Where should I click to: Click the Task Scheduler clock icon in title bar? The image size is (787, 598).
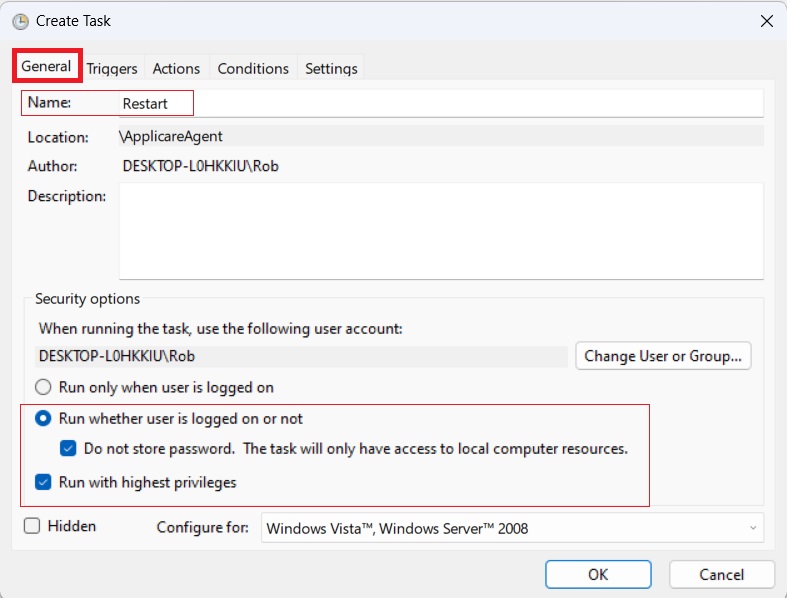coord(20,21)
